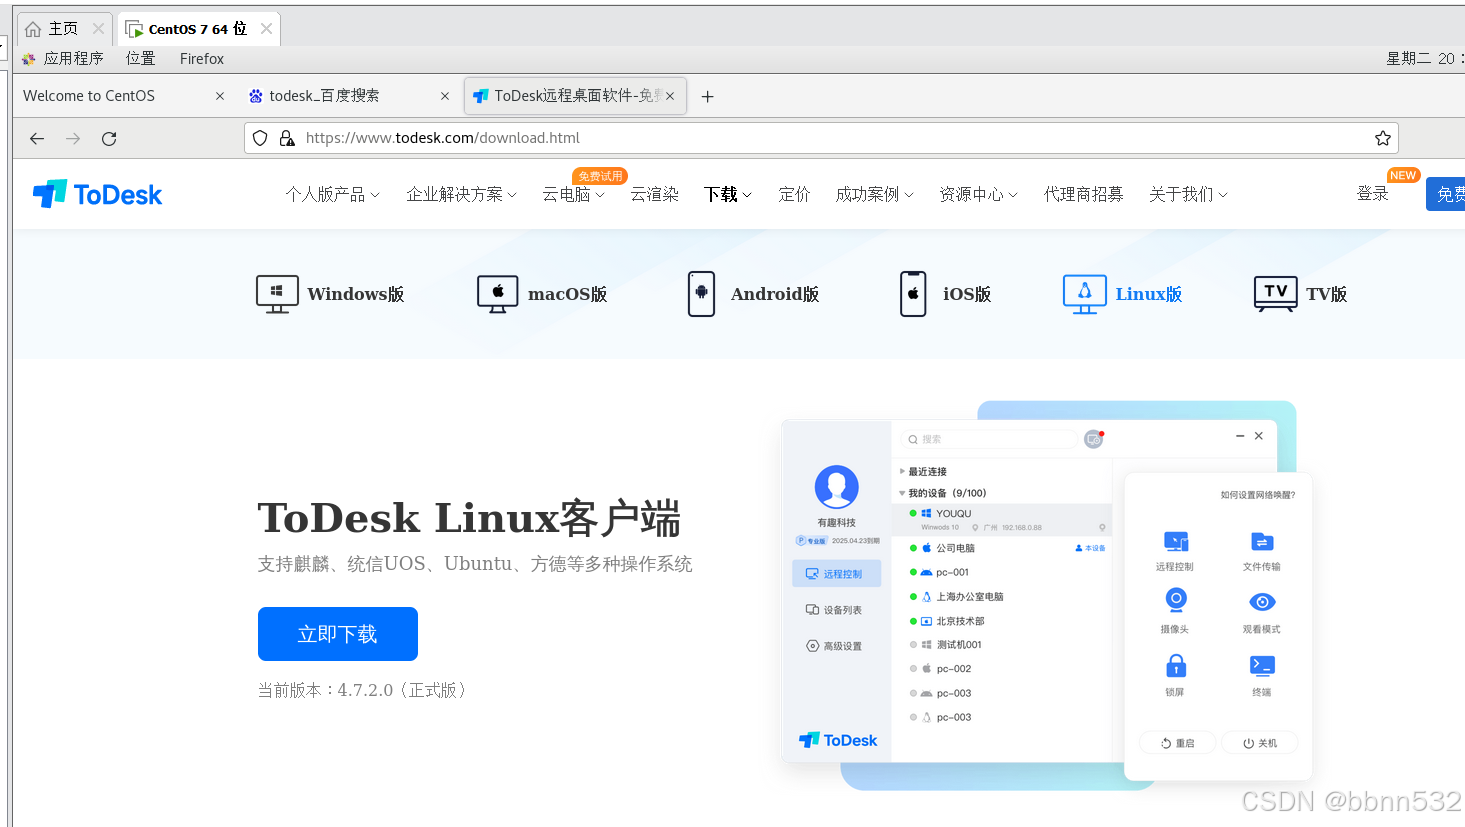Click the 登录 login link
This screenshot has width=1465, height=827.
click(x=1373, y=193)
